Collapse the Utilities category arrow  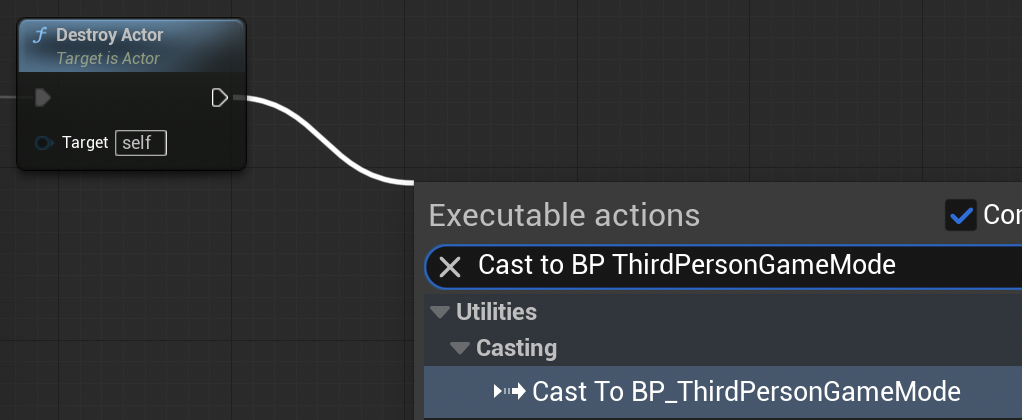point(439,312)
